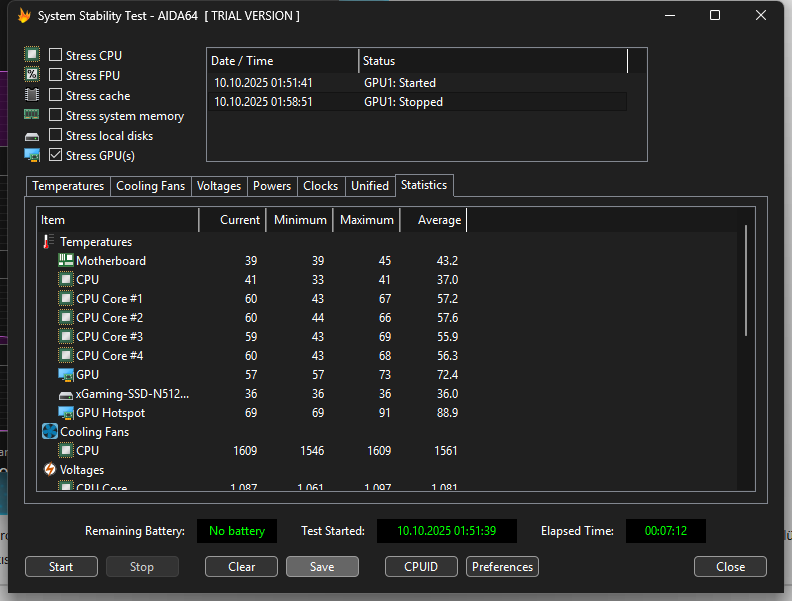The image size is (792, 601).
Task: Click the monitor icon beside Stress GPU(s)
Action: coord(32,156)
